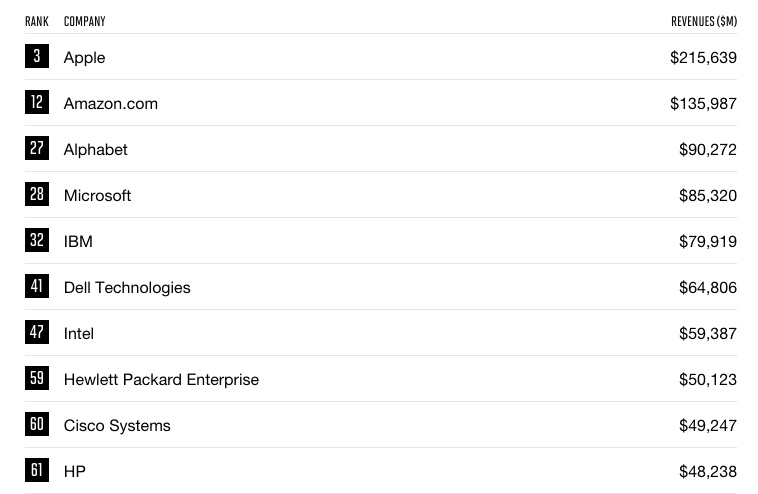Viewport: 758px width, 494px height.
Task: Click Apple's revenue value $215,639
Action: (703, 58)
